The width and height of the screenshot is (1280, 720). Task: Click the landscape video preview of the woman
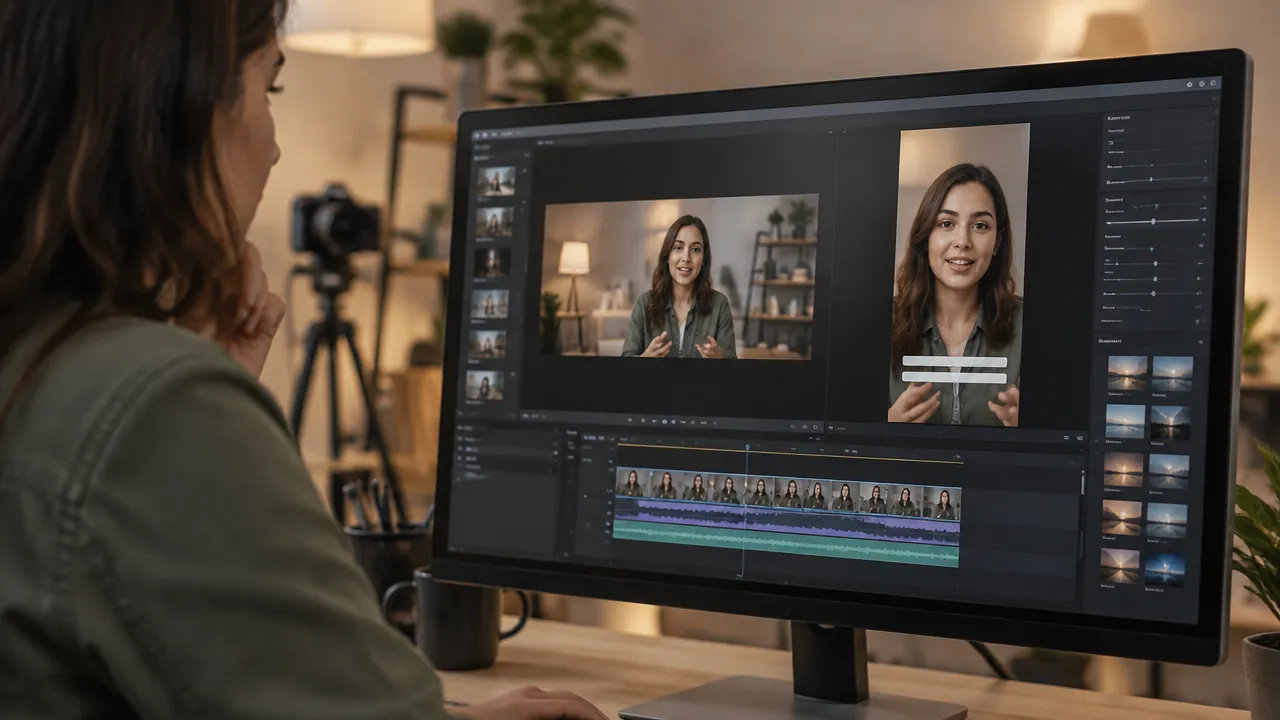[x=680, y=276]
